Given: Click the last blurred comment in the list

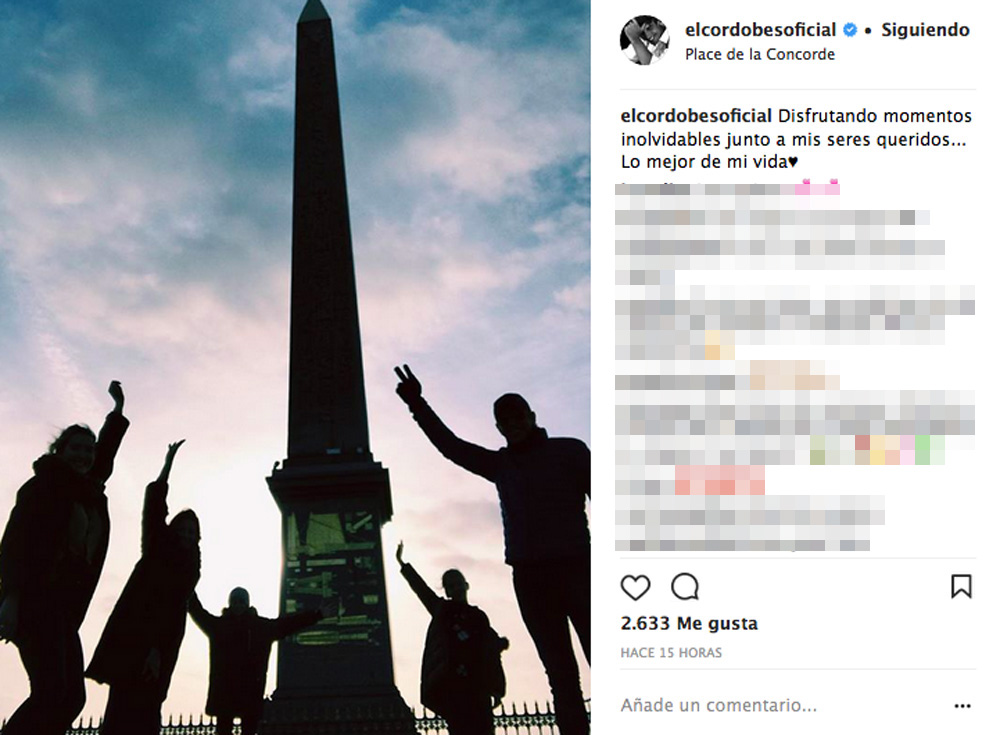Looking at the screenshot, I should click(750, 523).
